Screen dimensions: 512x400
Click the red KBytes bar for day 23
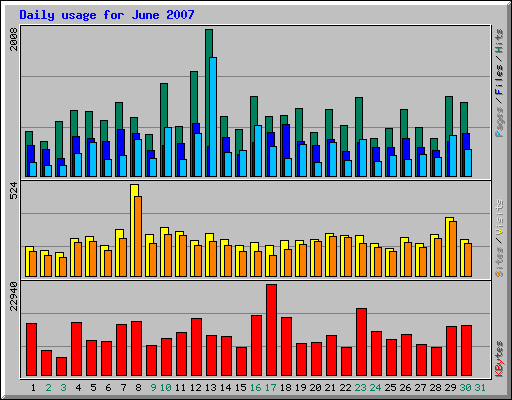point(361,342)
